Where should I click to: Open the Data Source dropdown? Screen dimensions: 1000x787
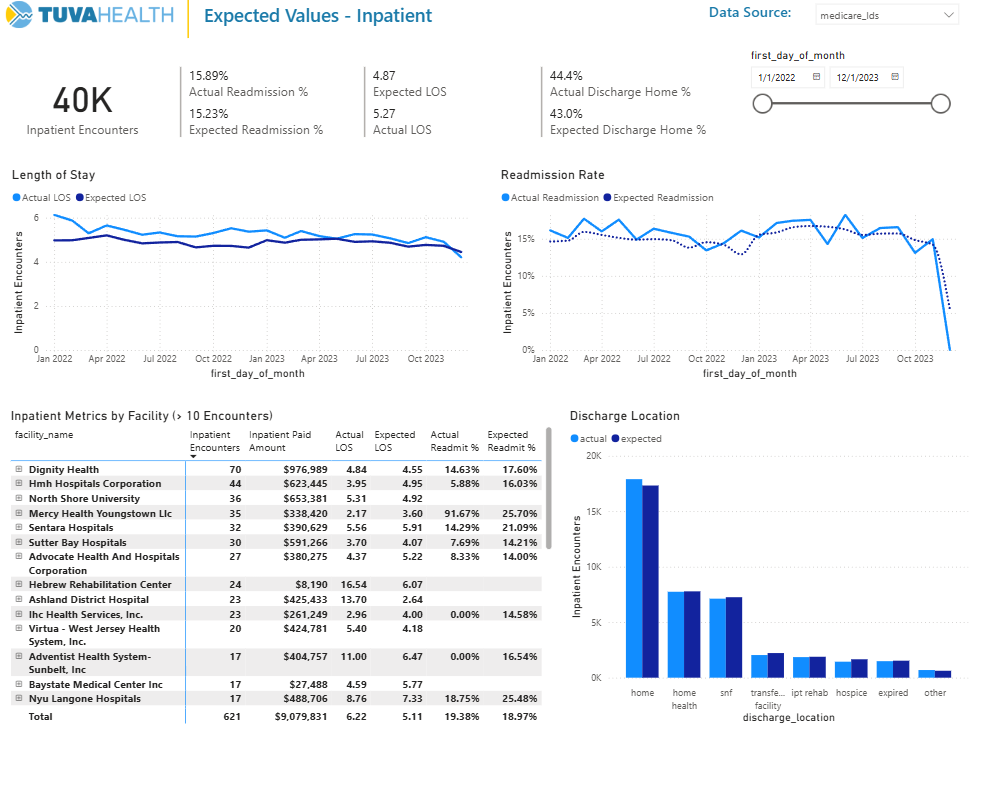(x=948, y=16)
